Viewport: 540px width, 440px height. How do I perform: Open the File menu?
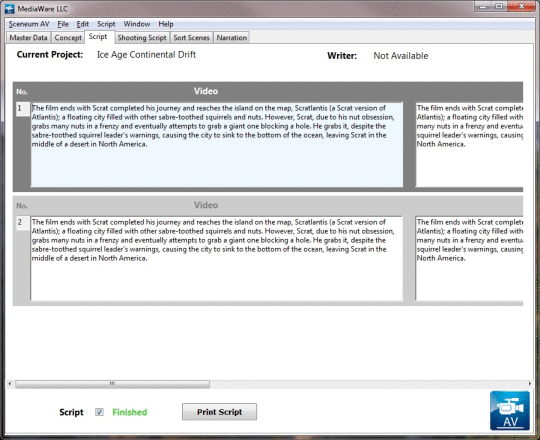pyautogui.click(x=63, y=24)
